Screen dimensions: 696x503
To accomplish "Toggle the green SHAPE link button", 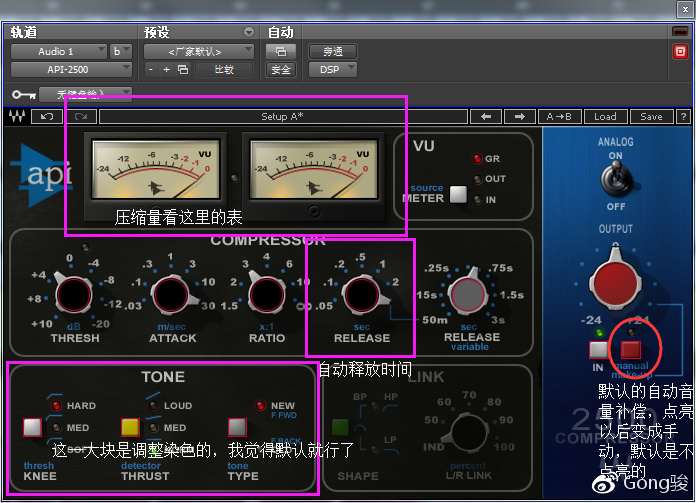I will click(x=340, y=427).
